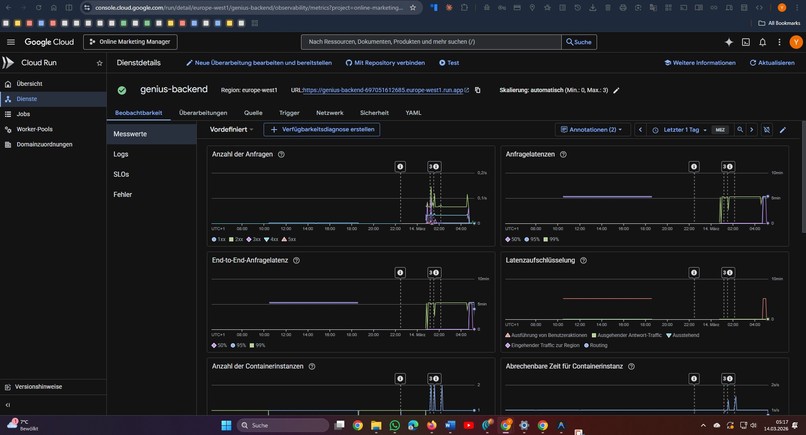Click the Gemini sparkle icon in header

click(729, 42)
